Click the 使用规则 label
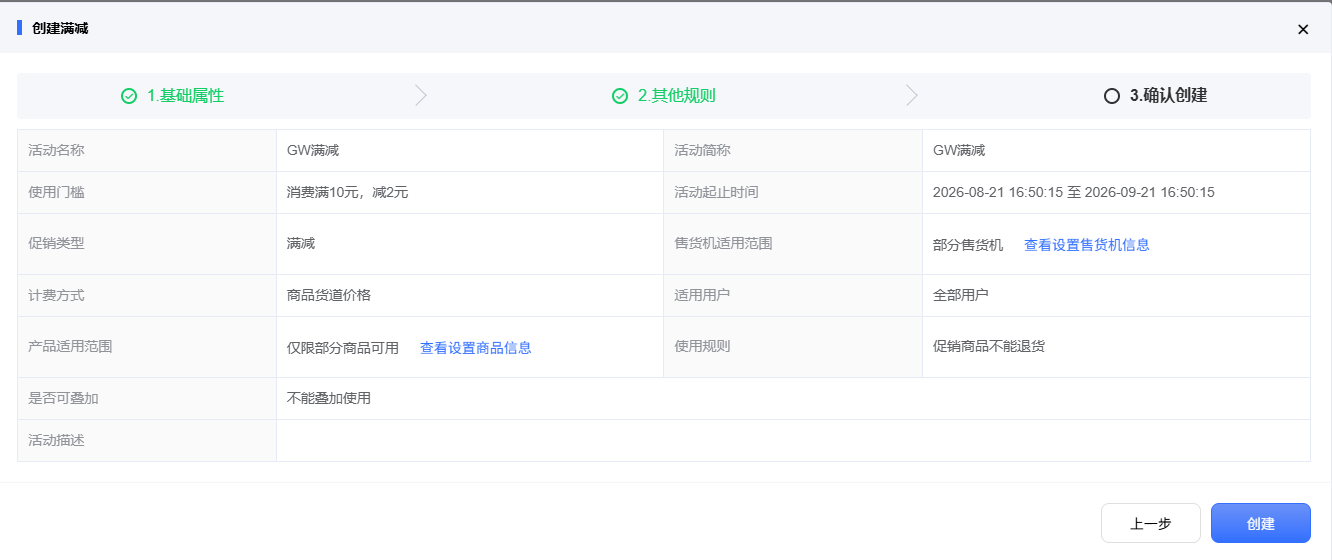1332x560 pixels. [702, 346]
